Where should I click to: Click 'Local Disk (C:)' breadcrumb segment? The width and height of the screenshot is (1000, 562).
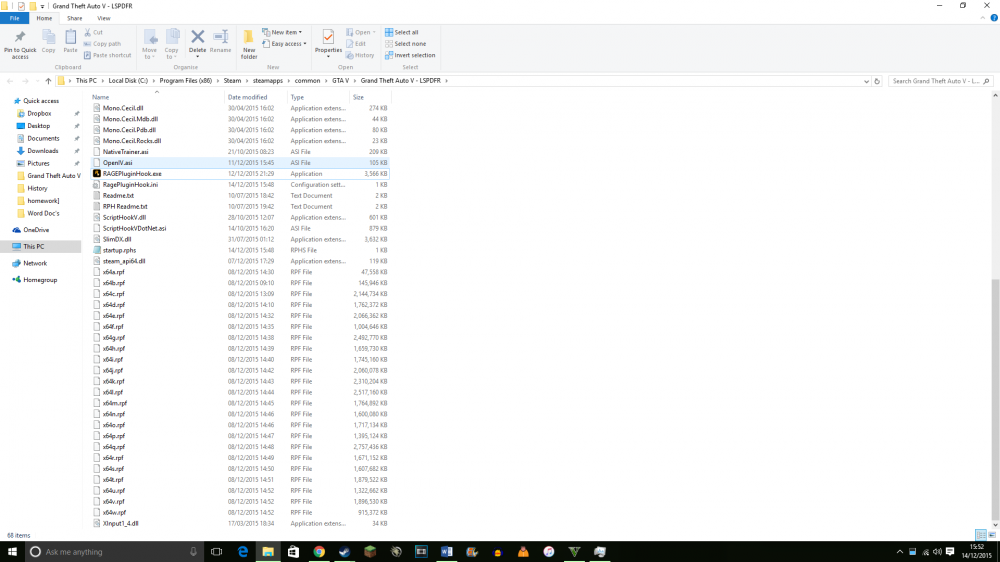(x=128, y=81)
